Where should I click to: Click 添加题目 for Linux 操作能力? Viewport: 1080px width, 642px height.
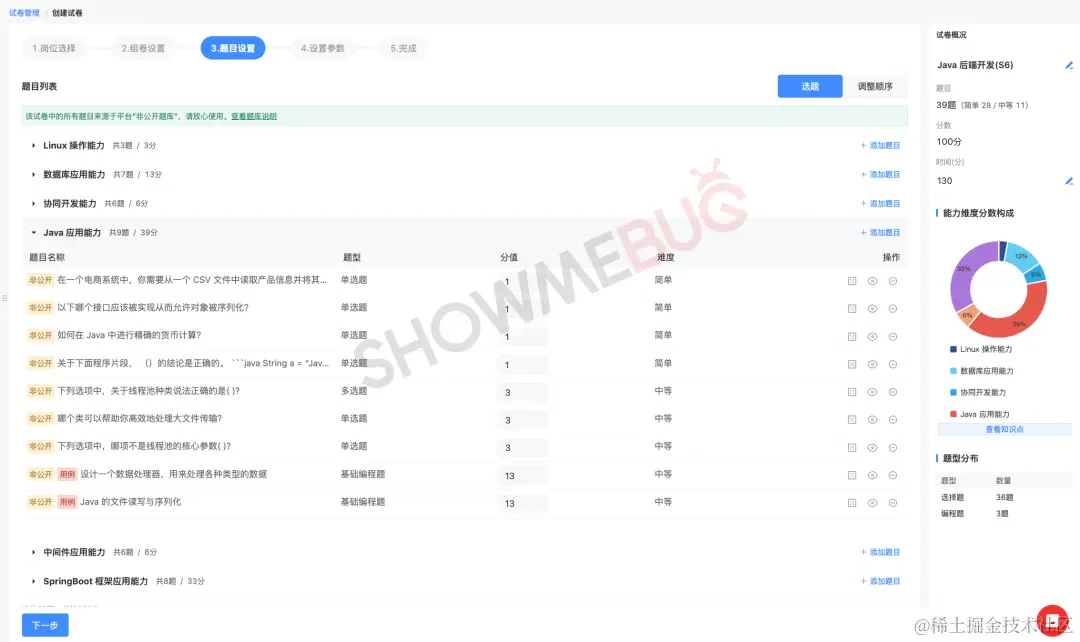[880, 145]
